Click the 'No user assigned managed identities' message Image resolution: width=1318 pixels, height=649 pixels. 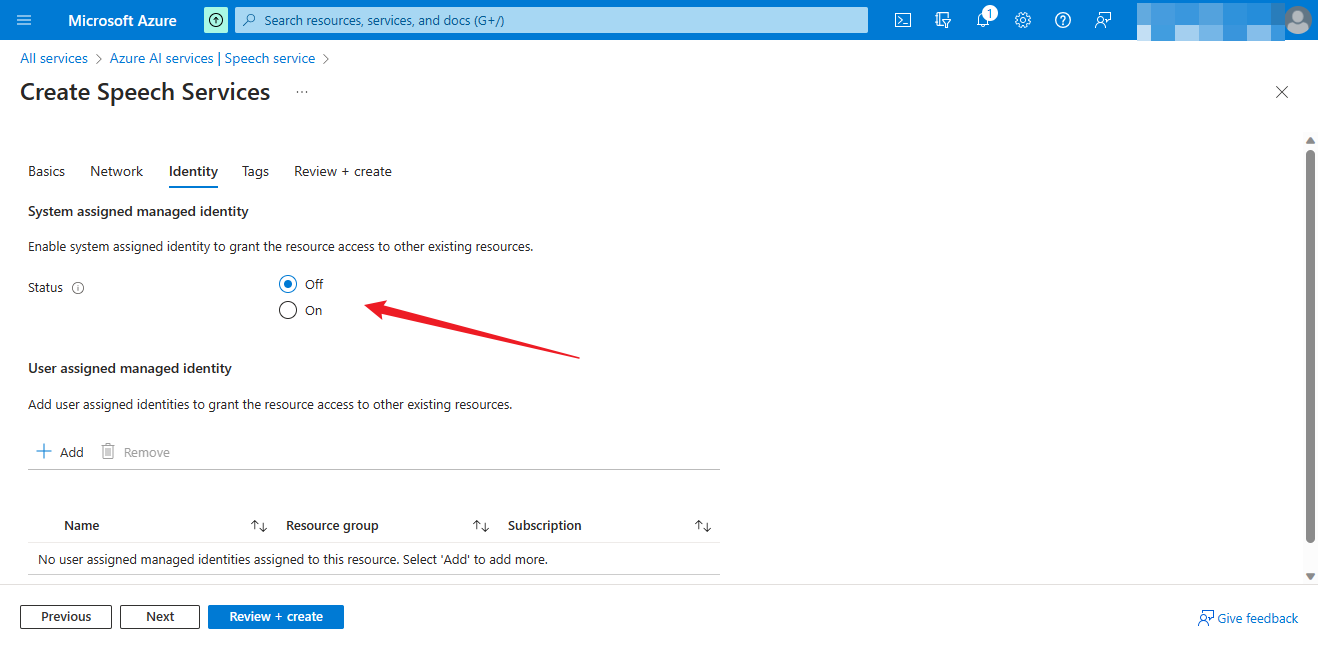[x=293, y=560]
